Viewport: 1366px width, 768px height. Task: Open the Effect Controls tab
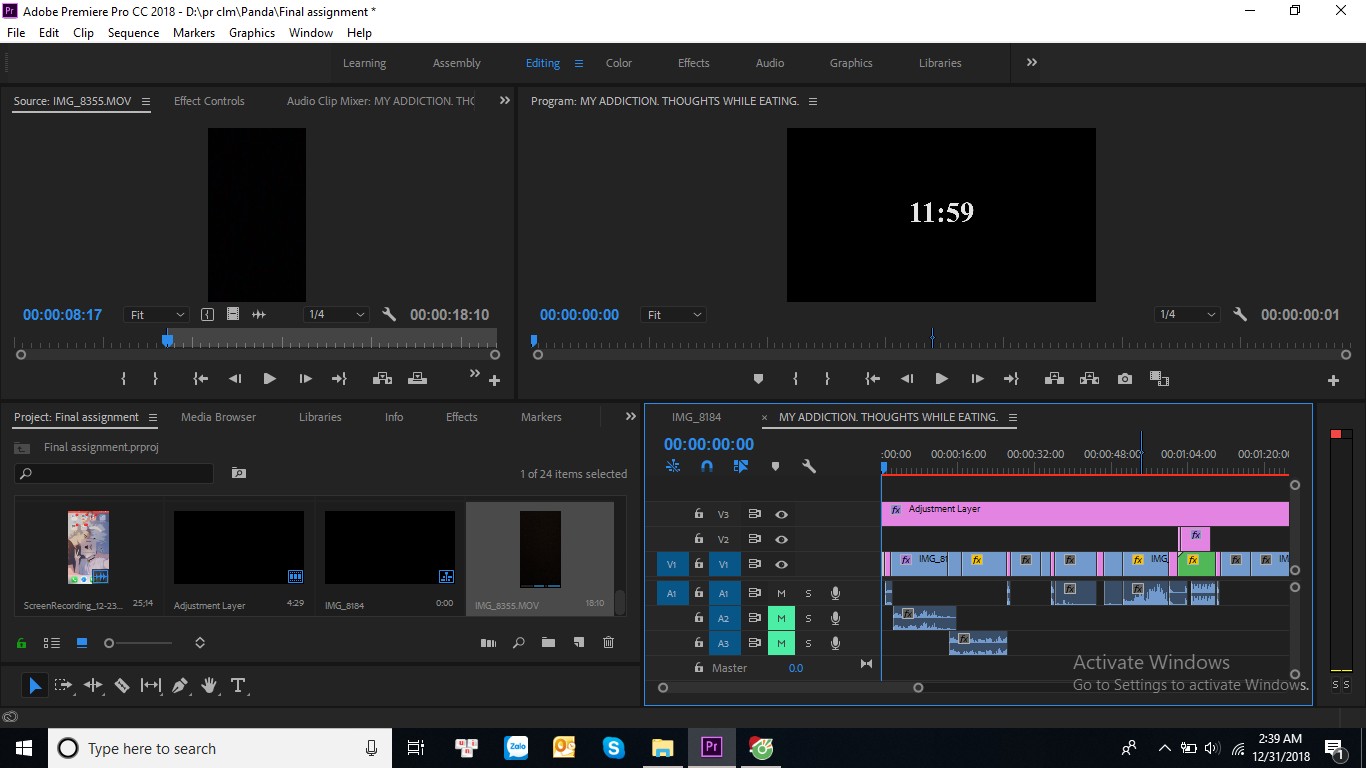pos(209,101)
